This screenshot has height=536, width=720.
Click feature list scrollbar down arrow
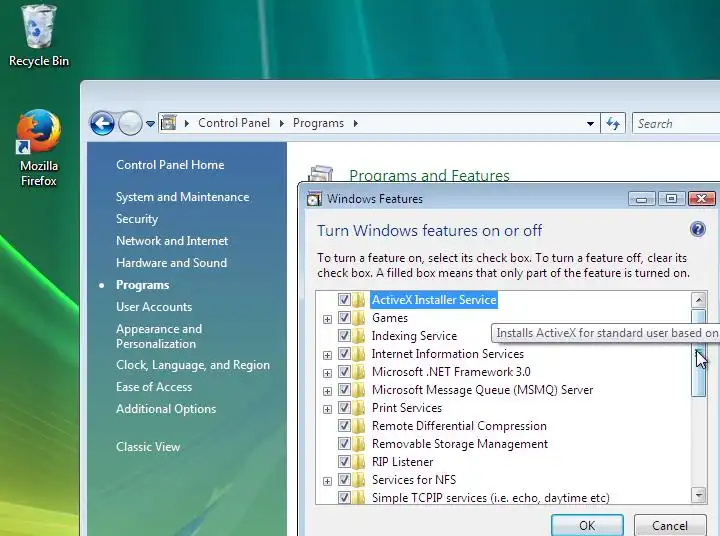(x=698, y=495)
